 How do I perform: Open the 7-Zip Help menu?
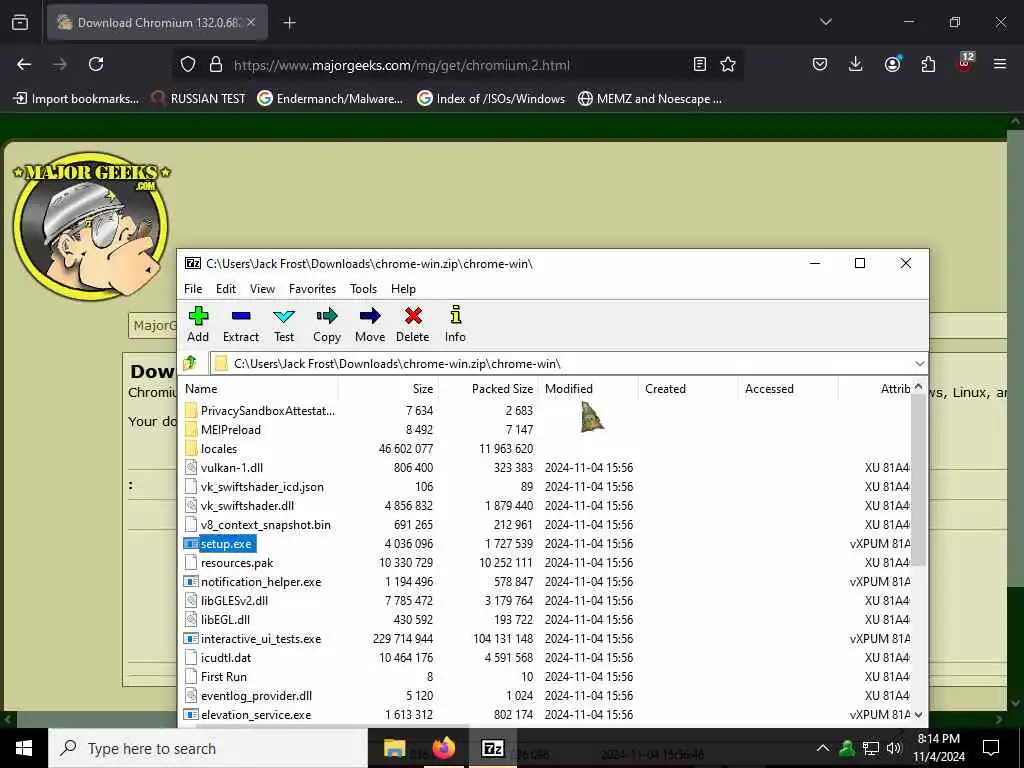coord(403,289)
